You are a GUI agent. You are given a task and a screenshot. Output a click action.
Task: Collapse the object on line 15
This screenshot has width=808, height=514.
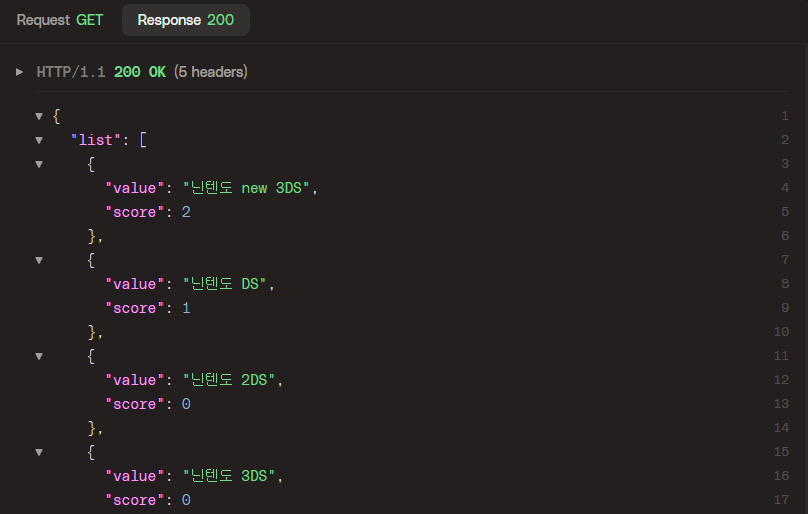tap(39, 452)
